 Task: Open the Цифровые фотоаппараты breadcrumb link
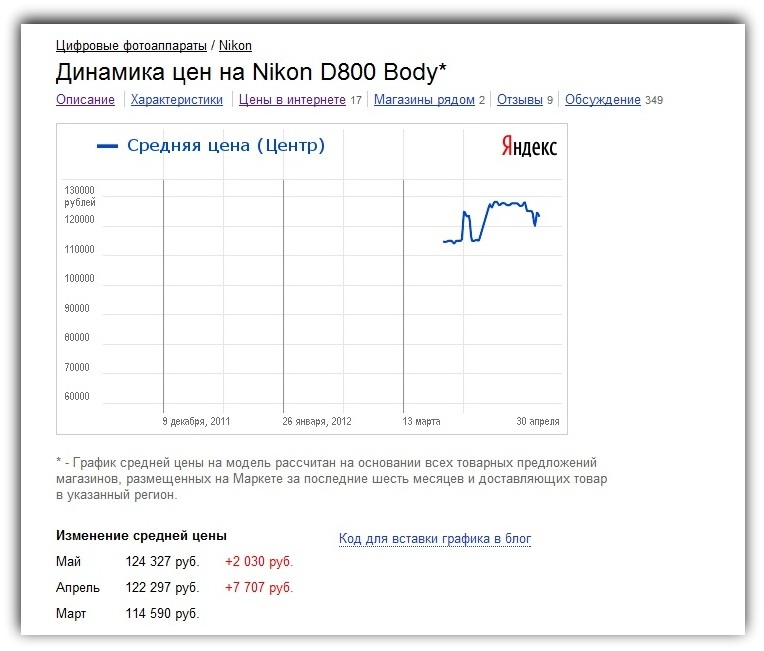(131, 45)
